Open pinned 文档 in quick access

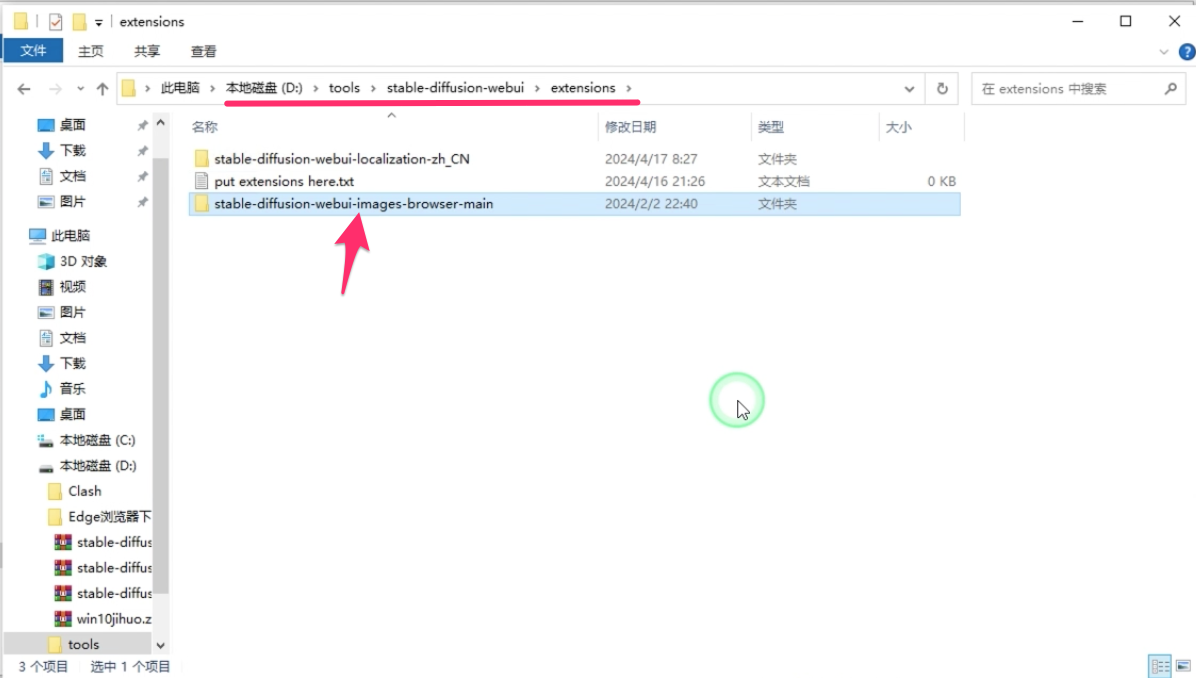(x=72, y=176)
